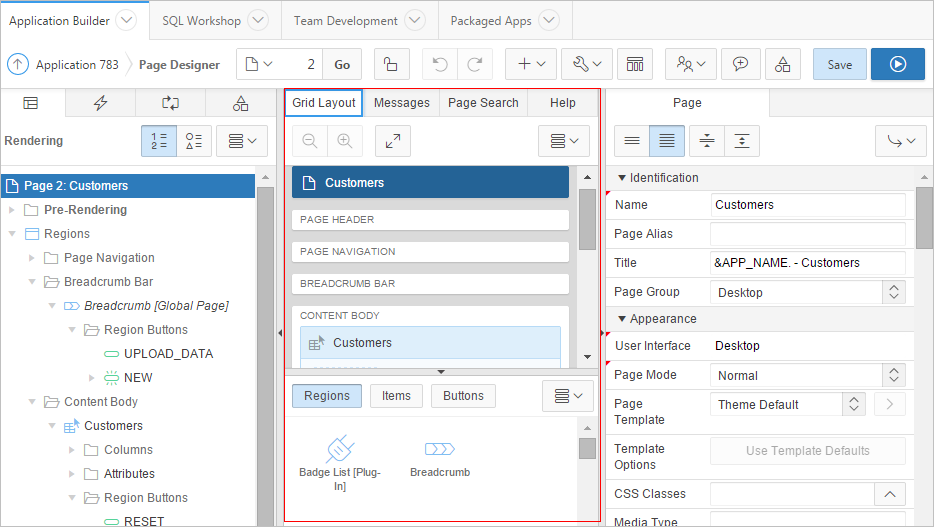Switch to the Messages tab
The height and width of the screenshot is (527, 934).
[x=401, y=103]
